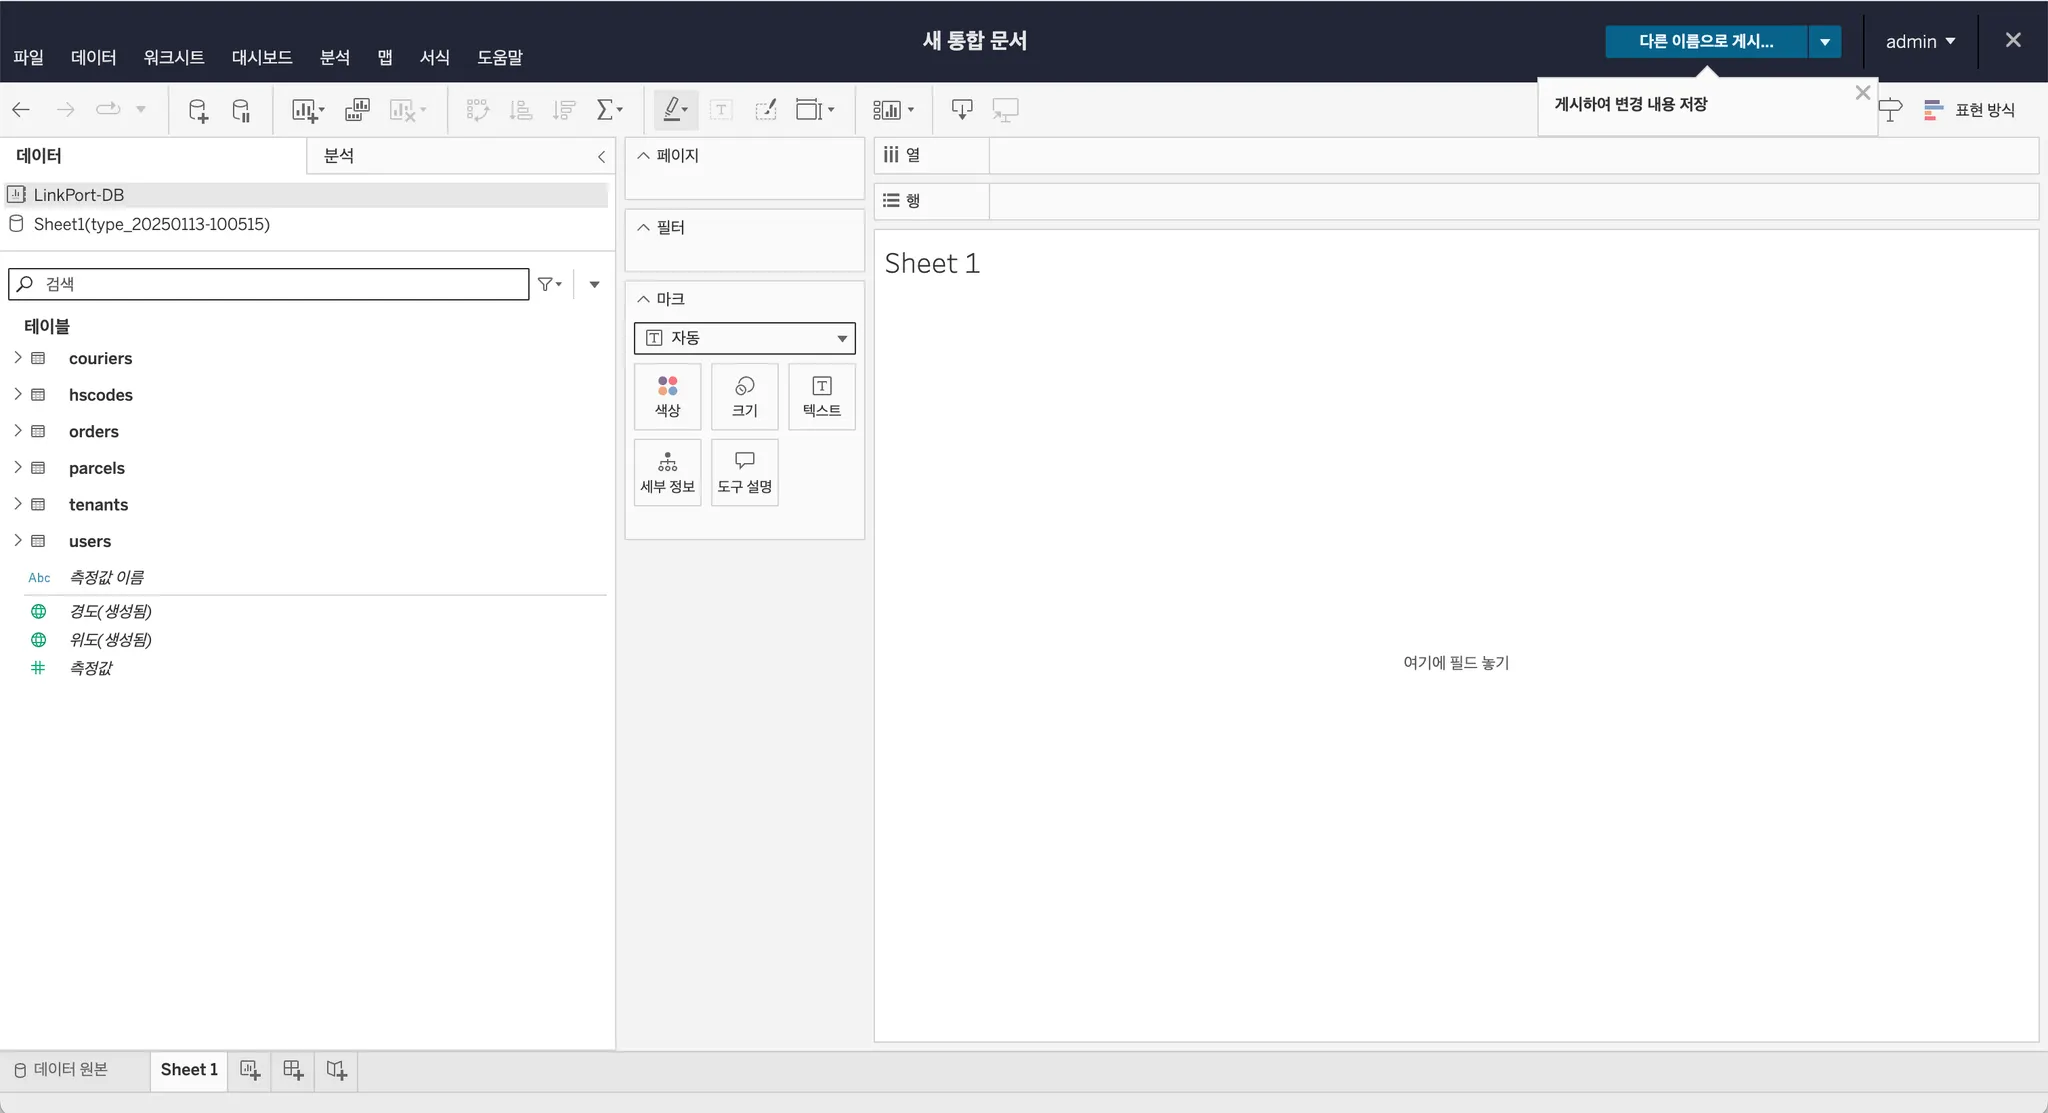The width and height of the screenshot is (2048, 1113).
Task: Open the Worksheet menu
Action: click(173, 57)
